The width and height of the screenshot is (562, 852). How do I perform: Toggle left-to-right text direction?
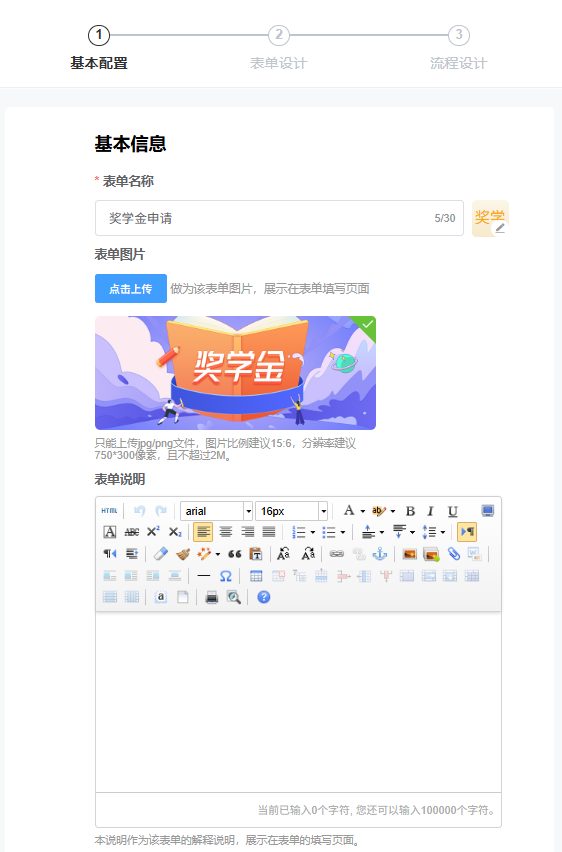467,532
